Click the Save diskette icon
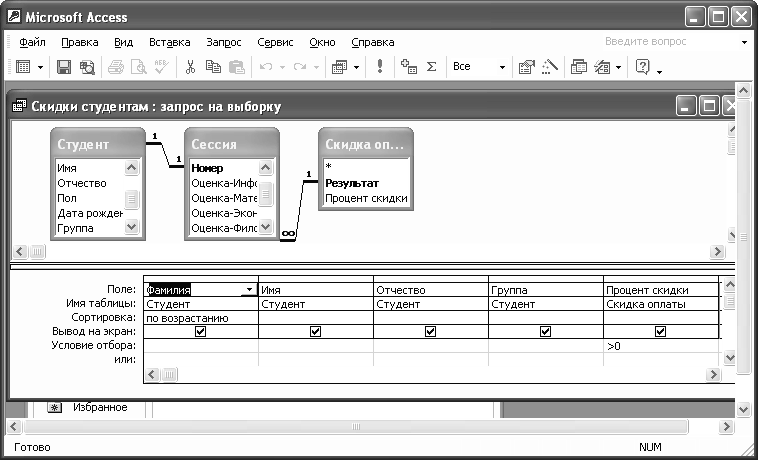758x460 pixels. pyautogui.click(x=64, y=67)
